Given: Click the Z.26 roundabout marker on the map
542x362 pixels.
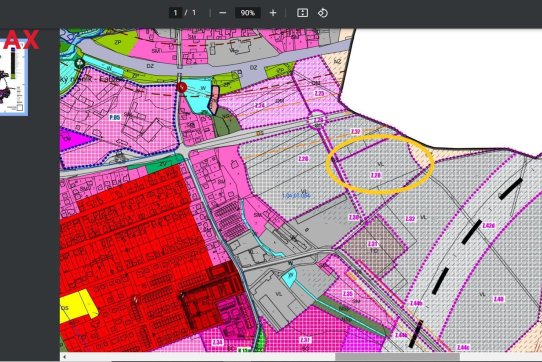Looking at the screenshot, I should (x=318, y=120).
